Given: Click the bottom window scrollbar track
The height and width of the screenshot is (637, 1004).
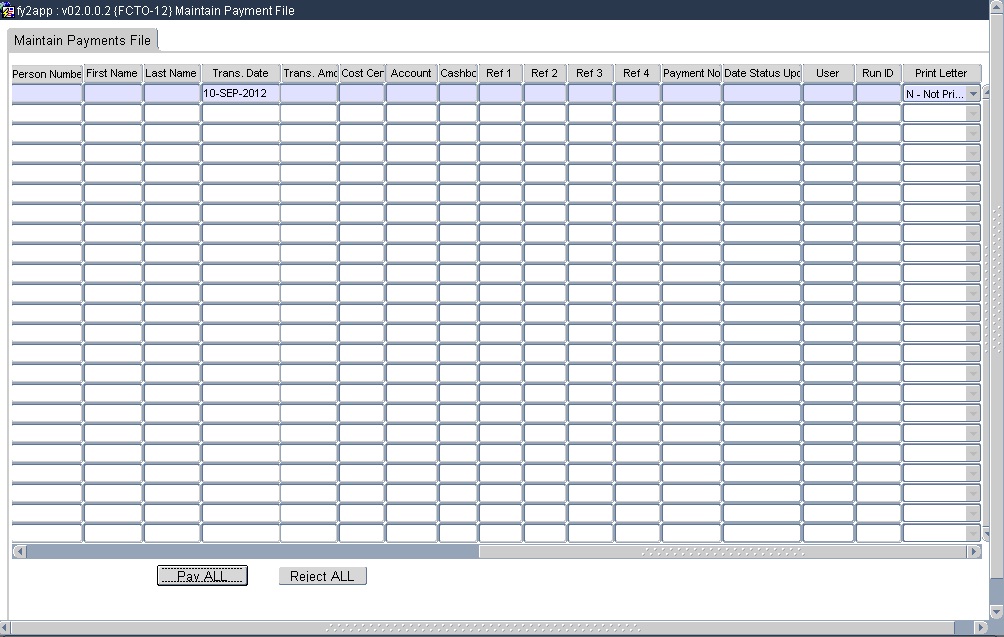Looking at the screenshot, I should click(500, 628).
